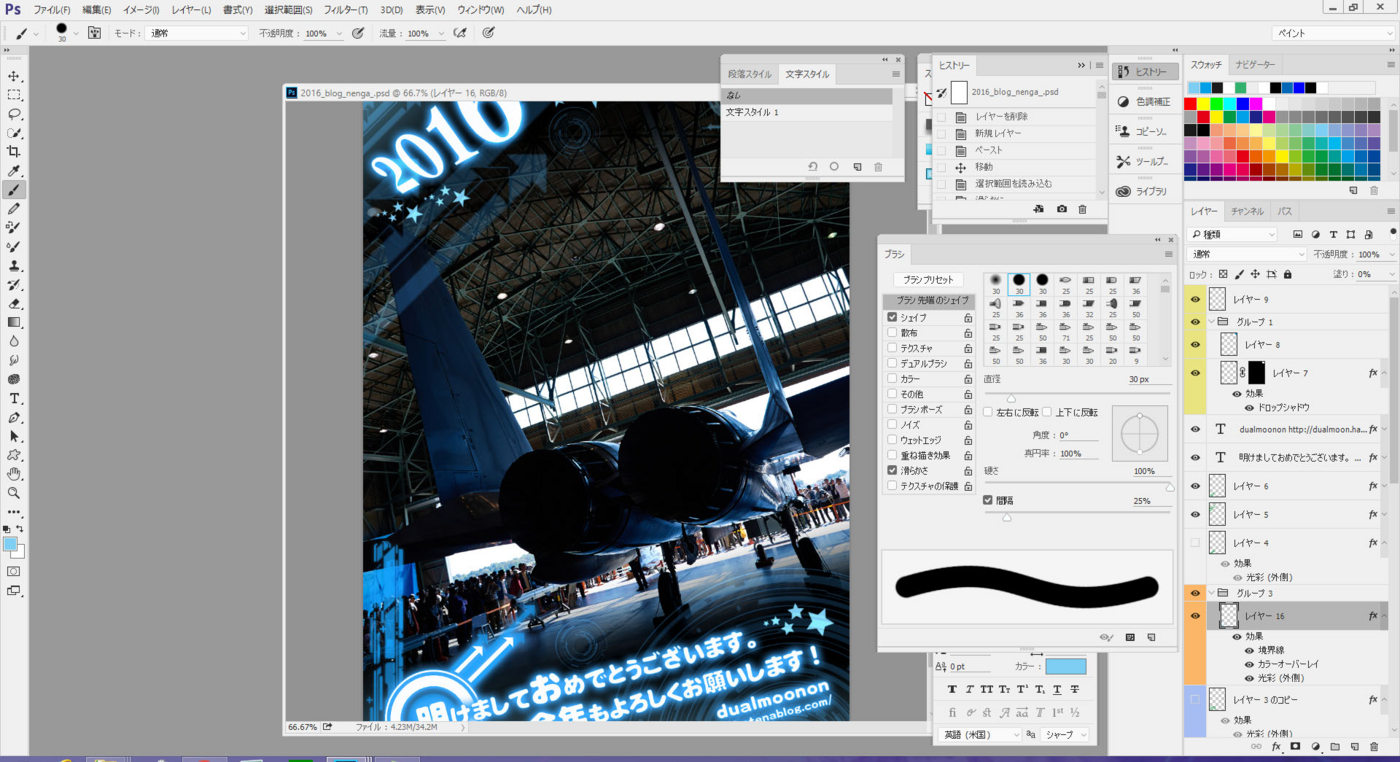Enable the デュアルブラシ checkbox
1400x762 pixels.
[x=892, y=363]
